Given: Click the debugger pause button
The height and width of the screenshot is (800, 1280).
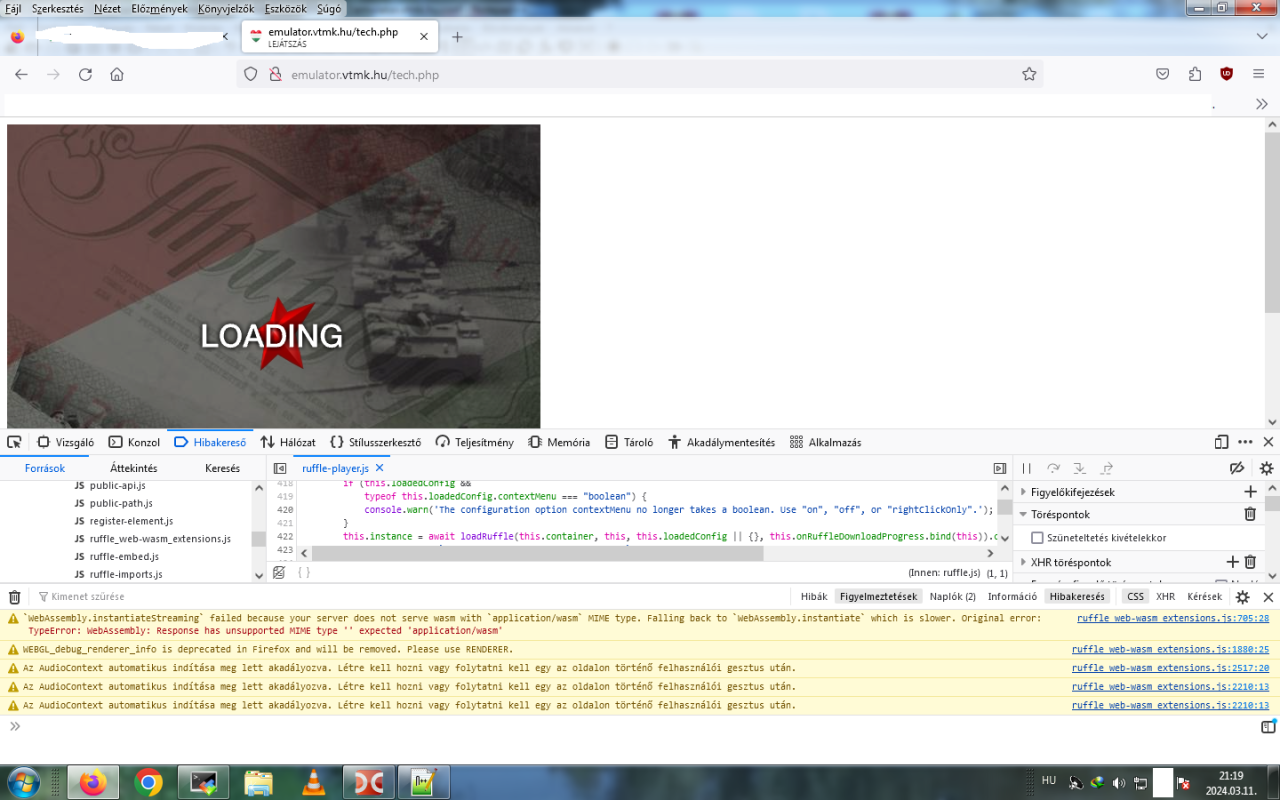Looking at the screenshot, I should (x=1027, y=468).
